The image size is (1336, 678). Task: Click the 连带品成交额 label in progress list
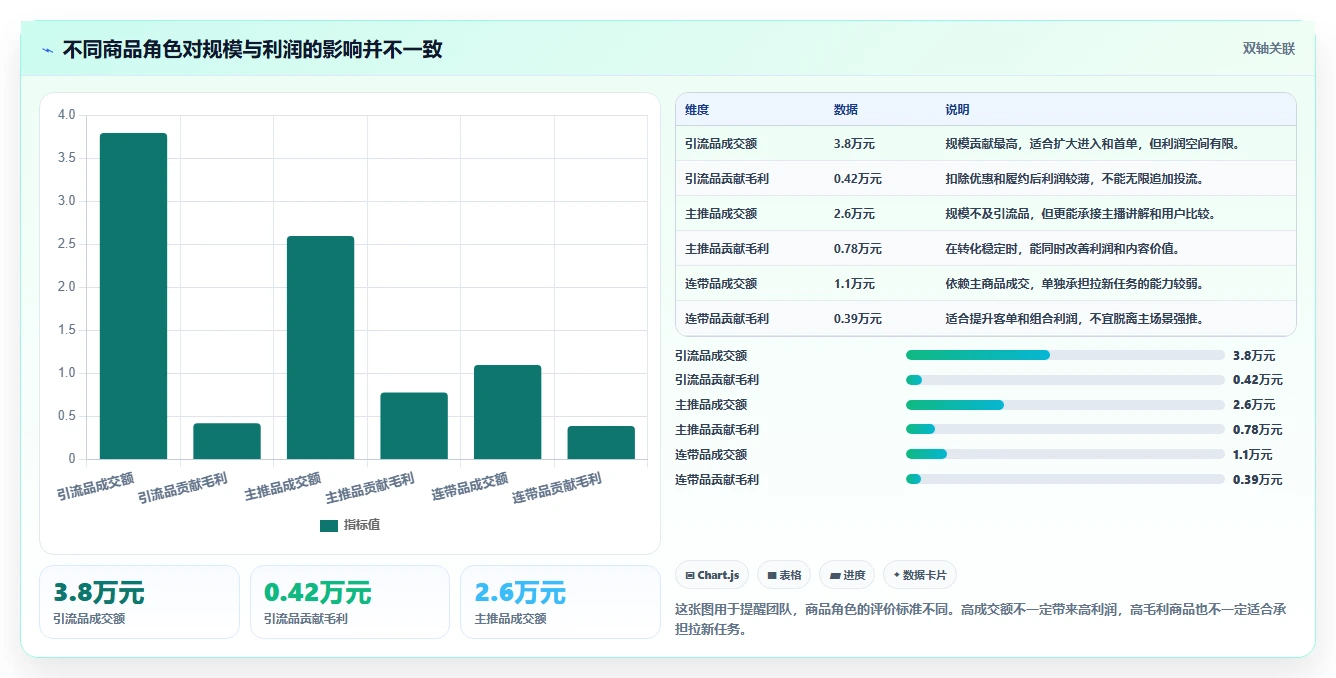click(711, 455)
